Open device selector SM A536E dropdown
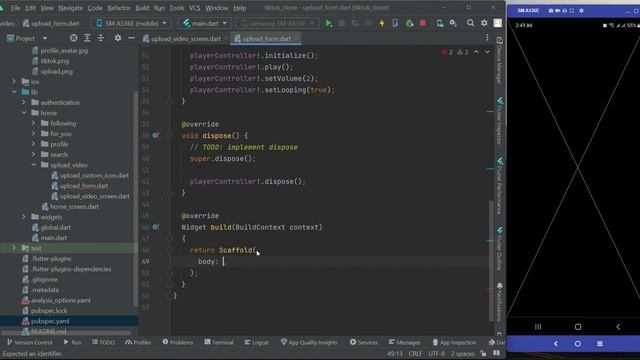The width and height of the screenshot is (640, 360). (132, 23)
